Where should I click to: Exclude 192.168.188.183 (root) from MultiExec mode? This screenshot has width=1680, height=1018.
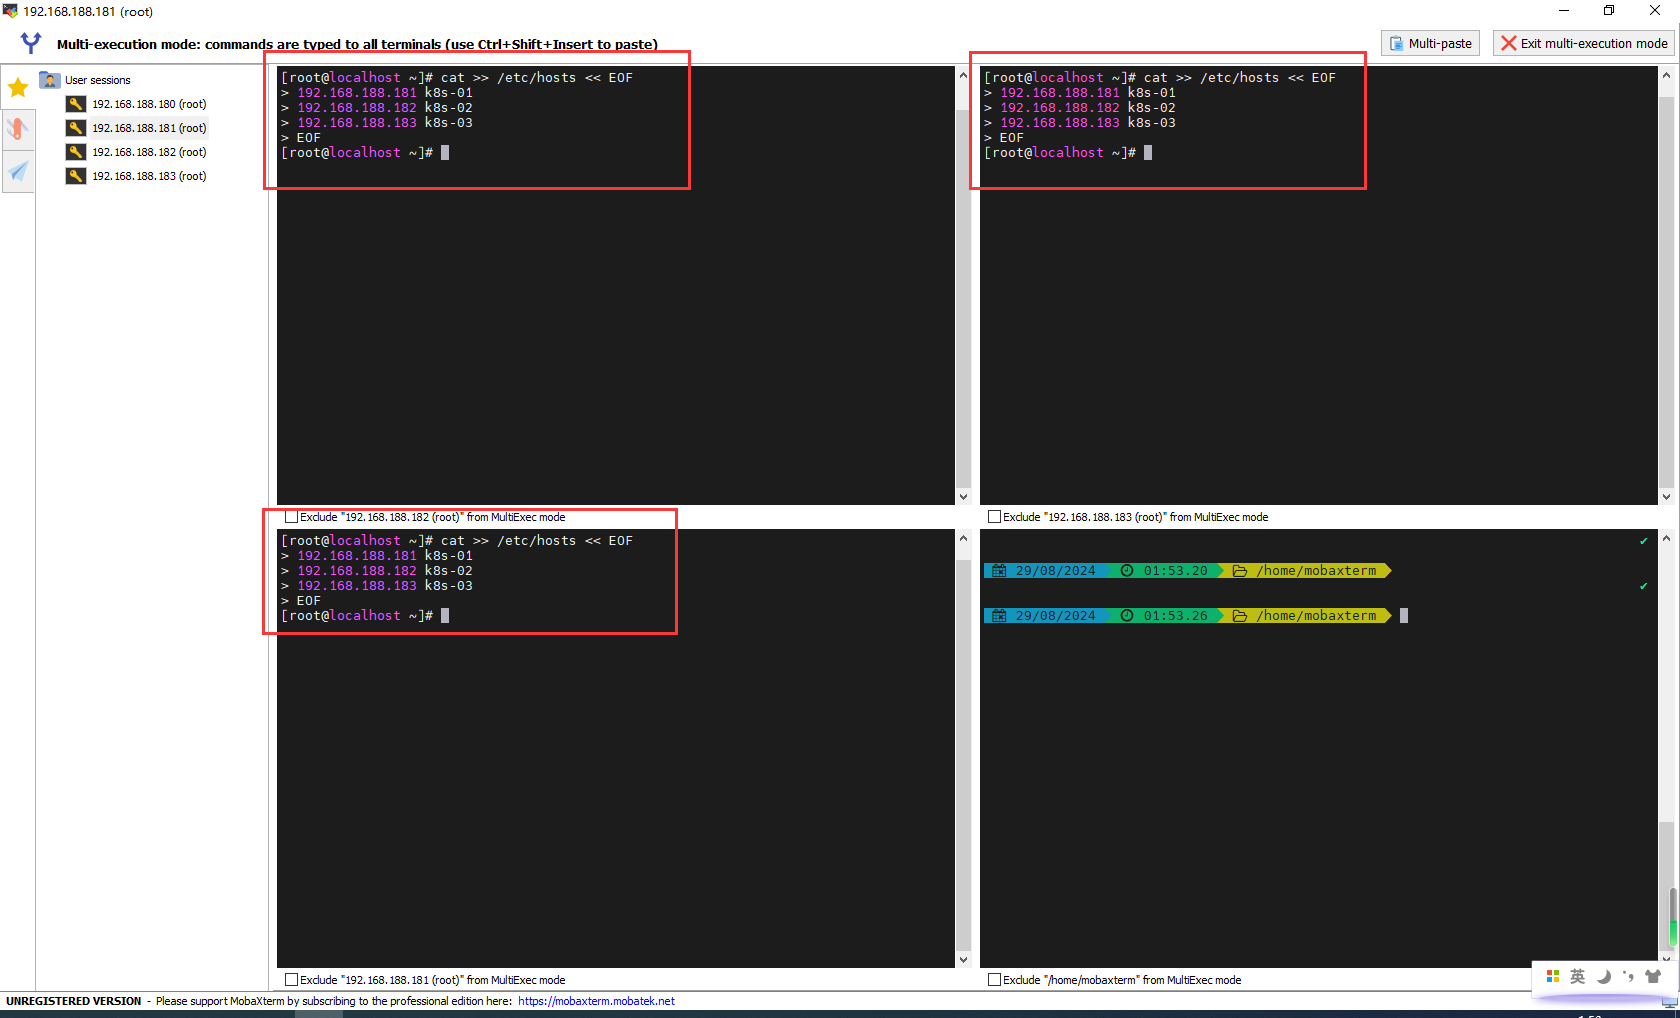click(x=994, y=517)
